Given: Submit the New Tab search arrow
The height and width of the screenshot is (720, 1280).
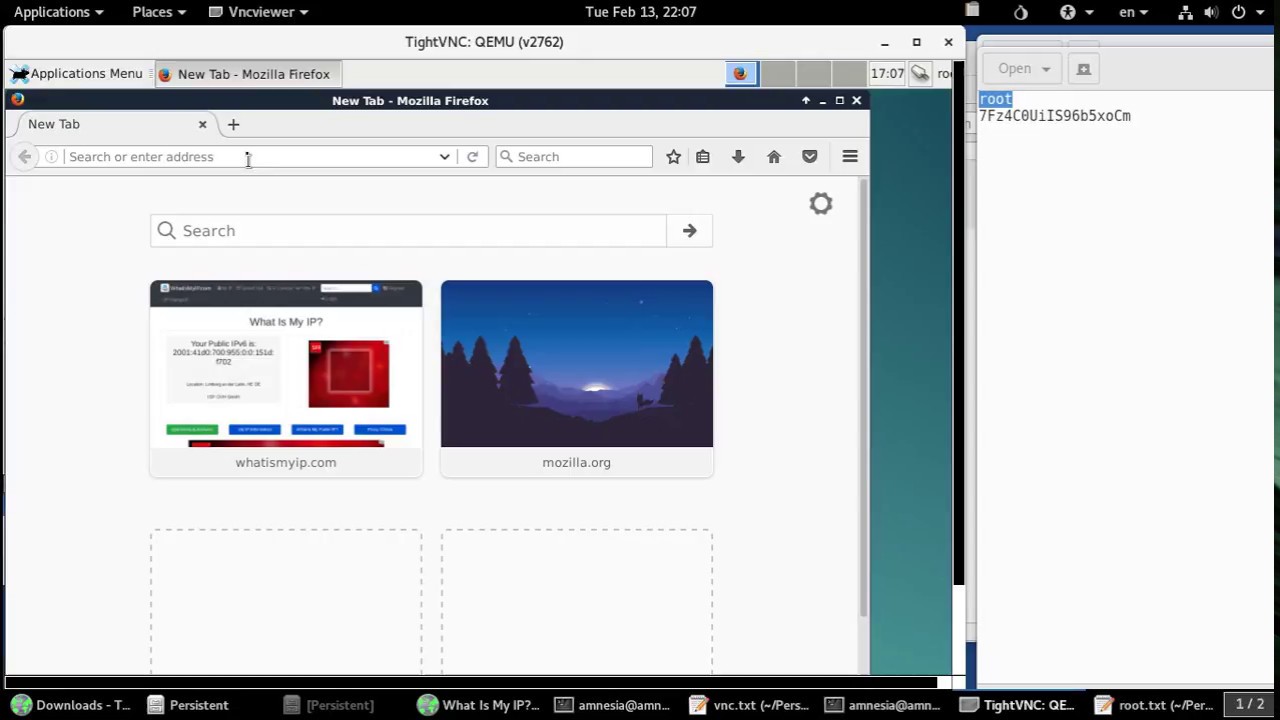Looking at the screenshot, I should tap(690, 231).
